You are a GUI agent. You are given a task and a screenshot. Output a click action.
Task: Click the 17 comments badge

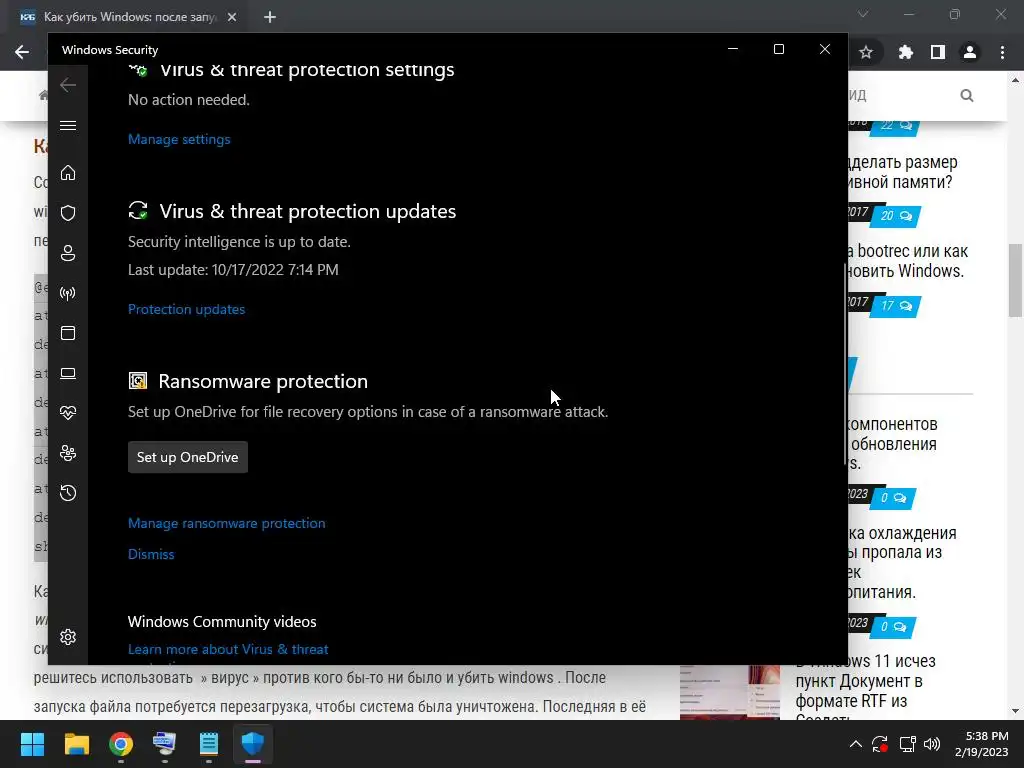click(x=896, y=306)
